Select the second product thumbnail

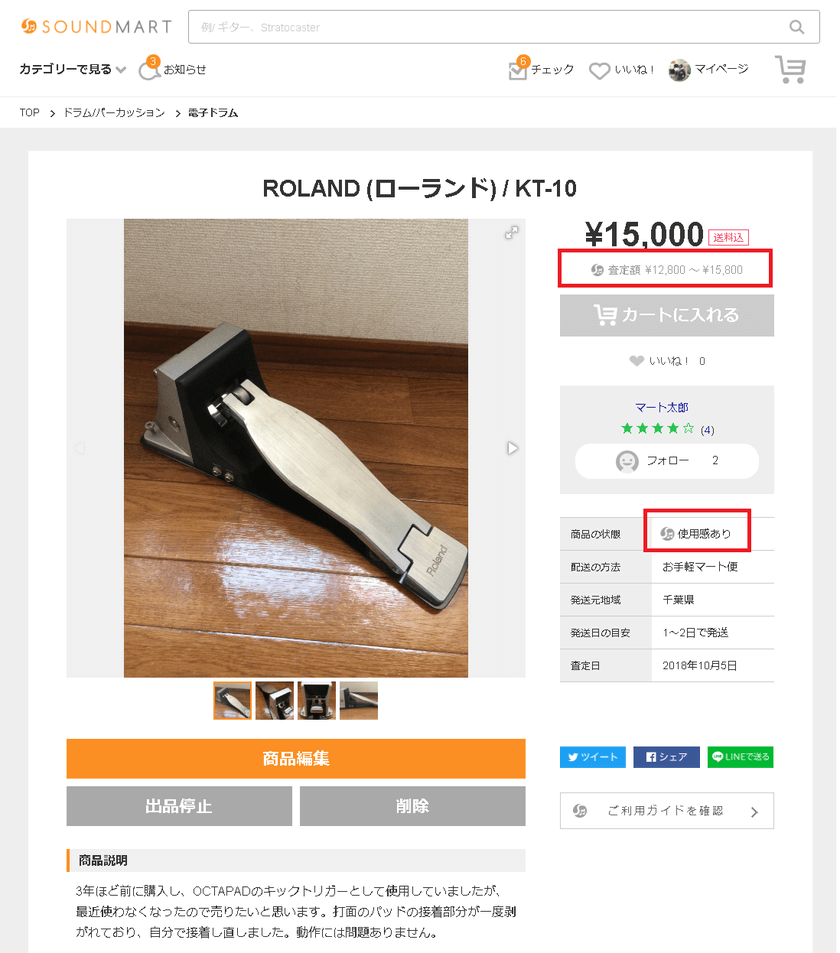[274, 700]
